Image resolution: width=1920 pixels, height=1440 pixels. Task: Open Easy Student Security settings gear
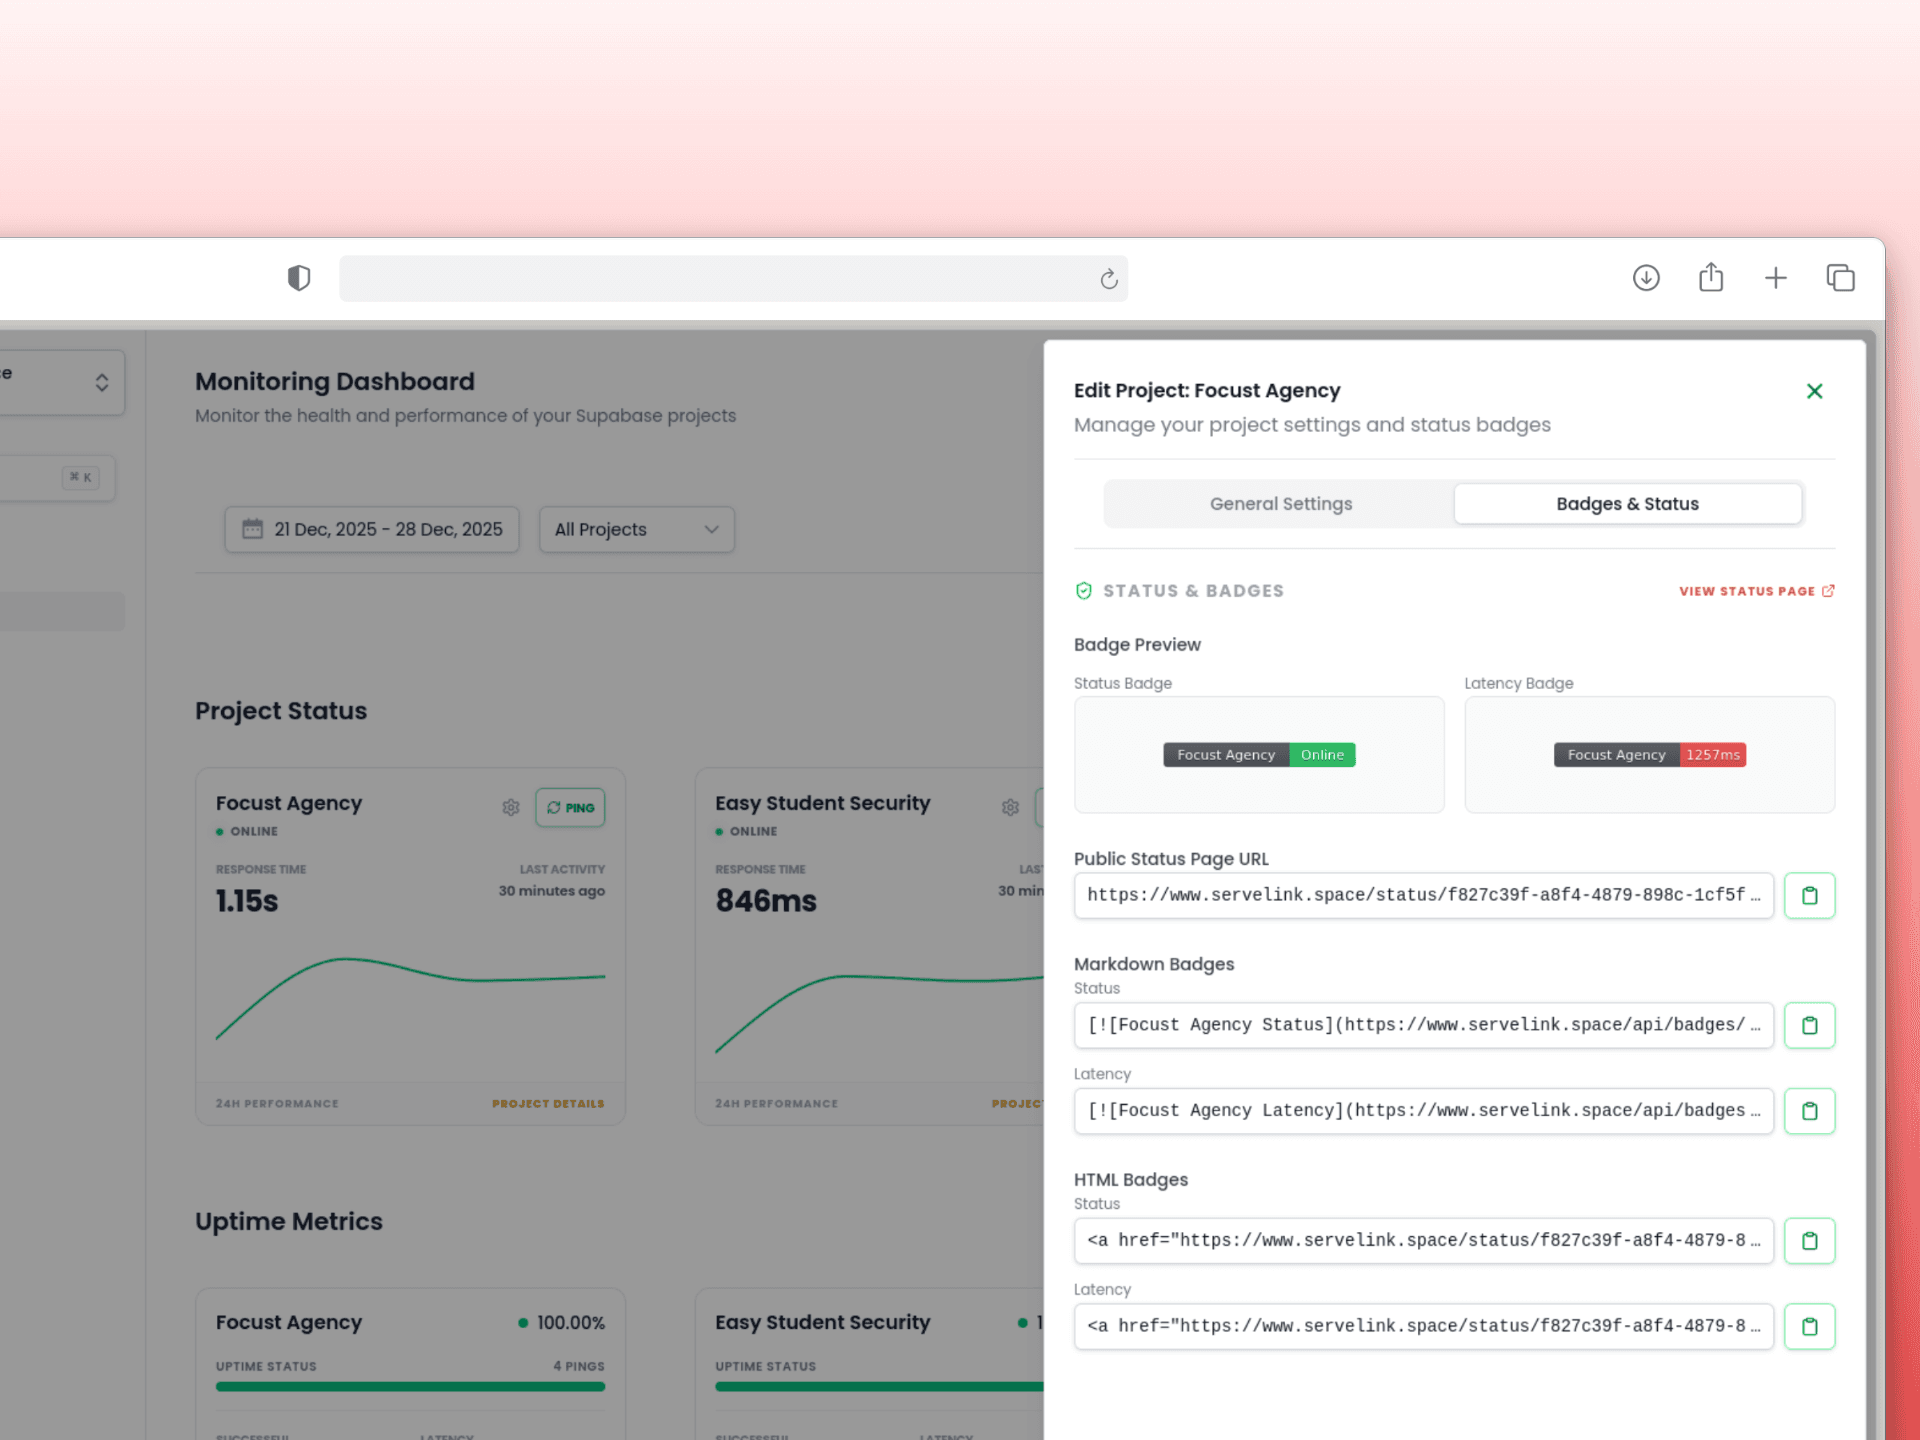tap(1010, 807)
